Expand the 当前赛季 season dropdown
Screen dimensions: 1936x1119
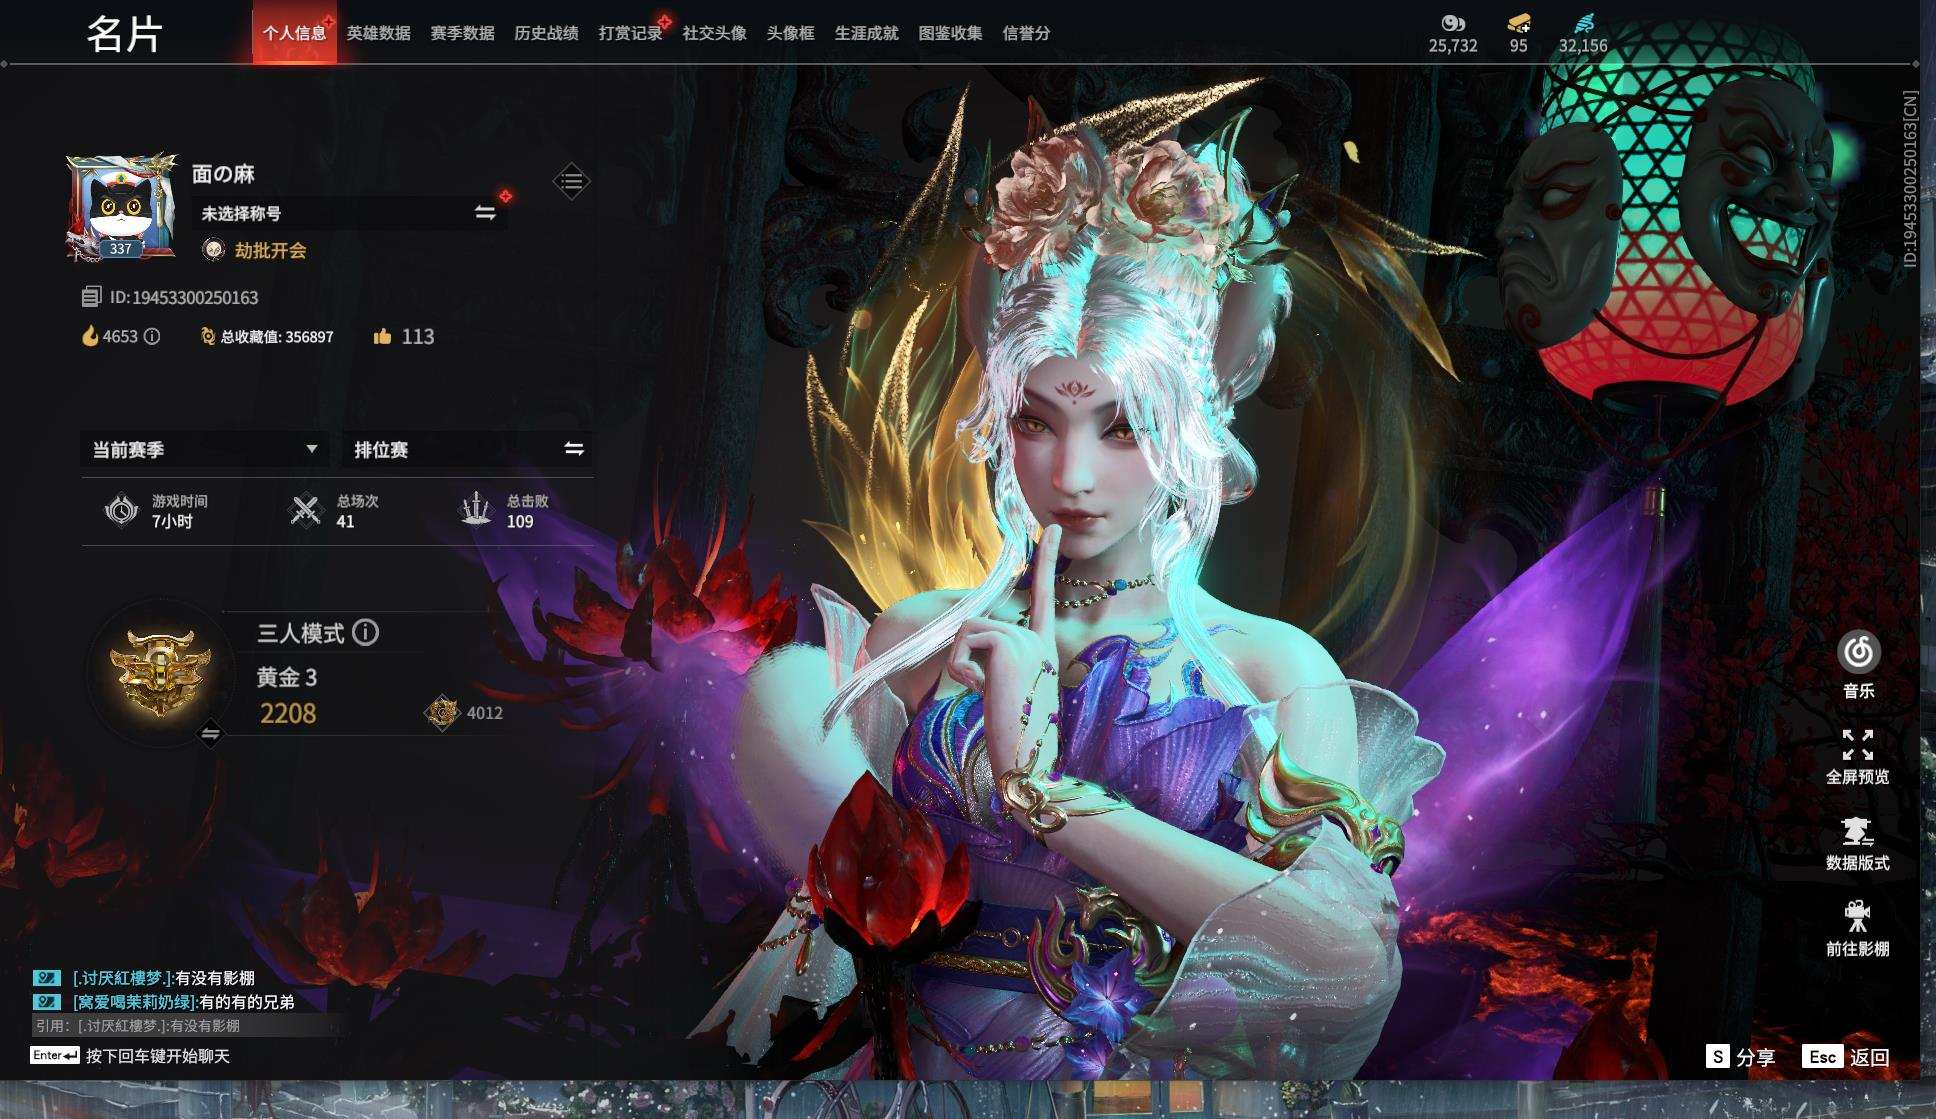click(204, 449)
